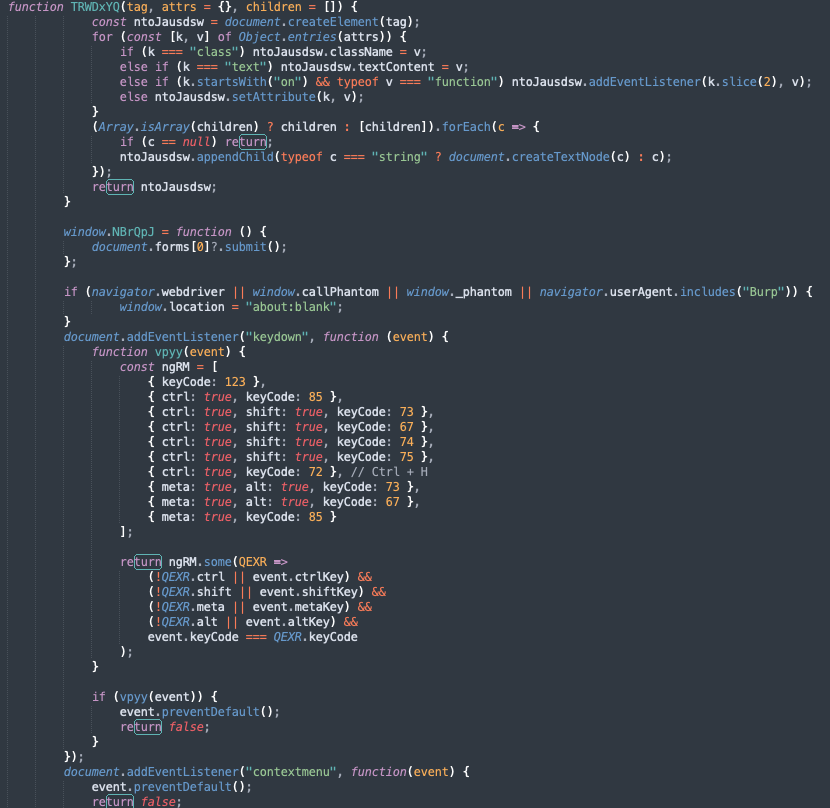This screenshot has width=830, height=808.
Task: Click vpyy in its function declaration
Action: pyautogui.click(x=168, y=352)
